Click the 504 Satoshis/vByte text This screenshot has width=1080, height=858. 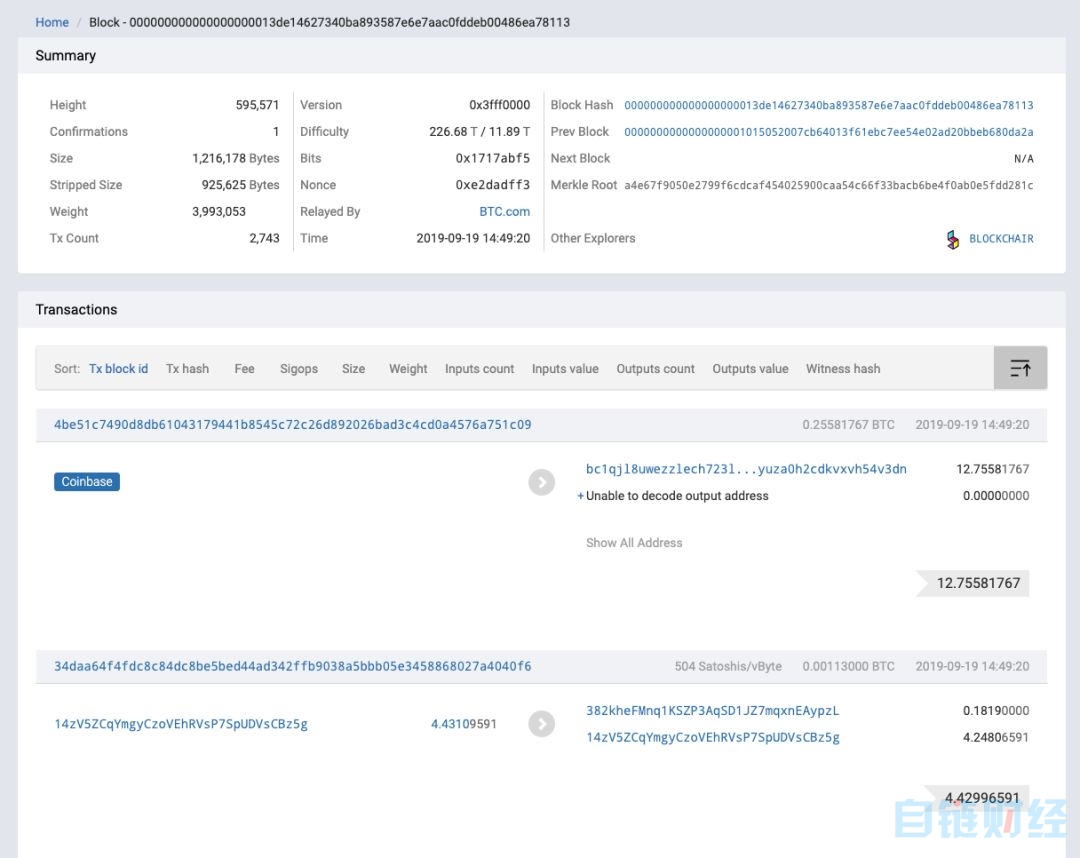pos(728,667)
